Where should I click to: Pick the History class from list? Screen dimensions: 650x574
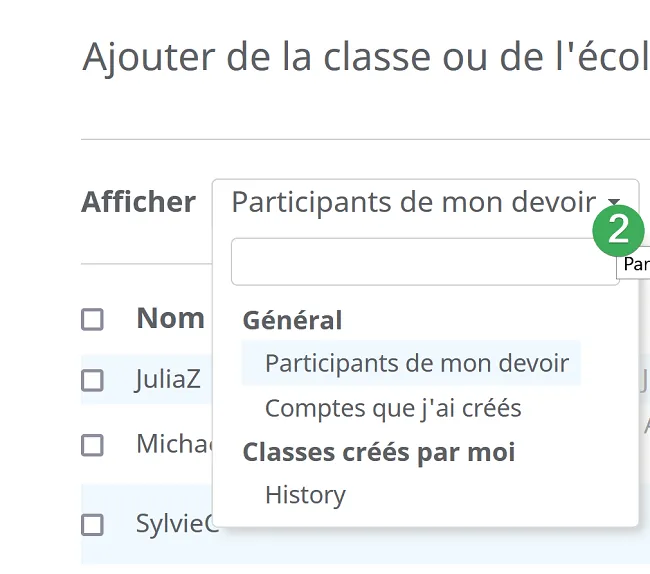[x=305, y=495]
